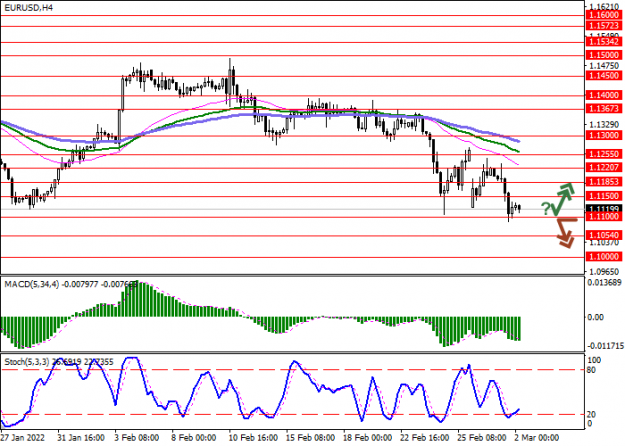Select the 1.16000 red price level label
Viewport: 625px width, 446px height.
pyautogui.click(x=604, y=15)
